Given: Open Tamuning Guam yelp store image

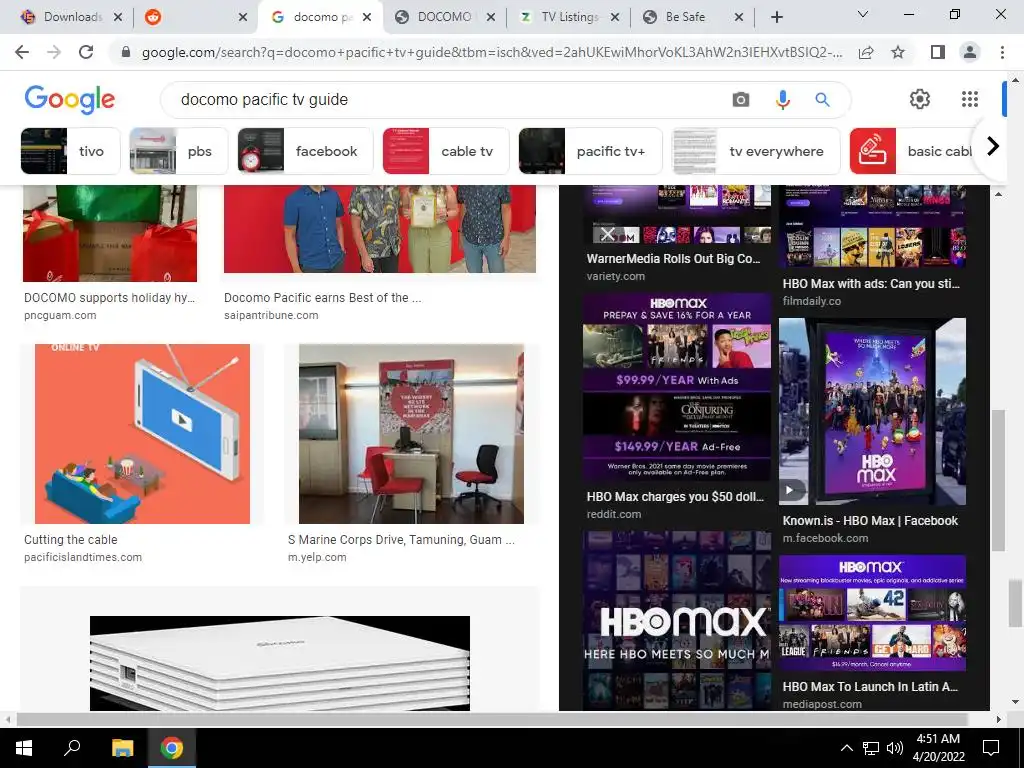Looking at the screenshot, I should [411, 434].
